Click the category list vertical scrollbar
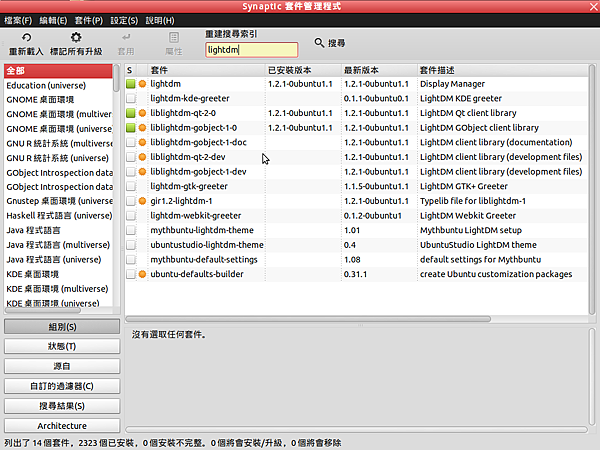Screen dimensions: 600x450 coord(116,78)
